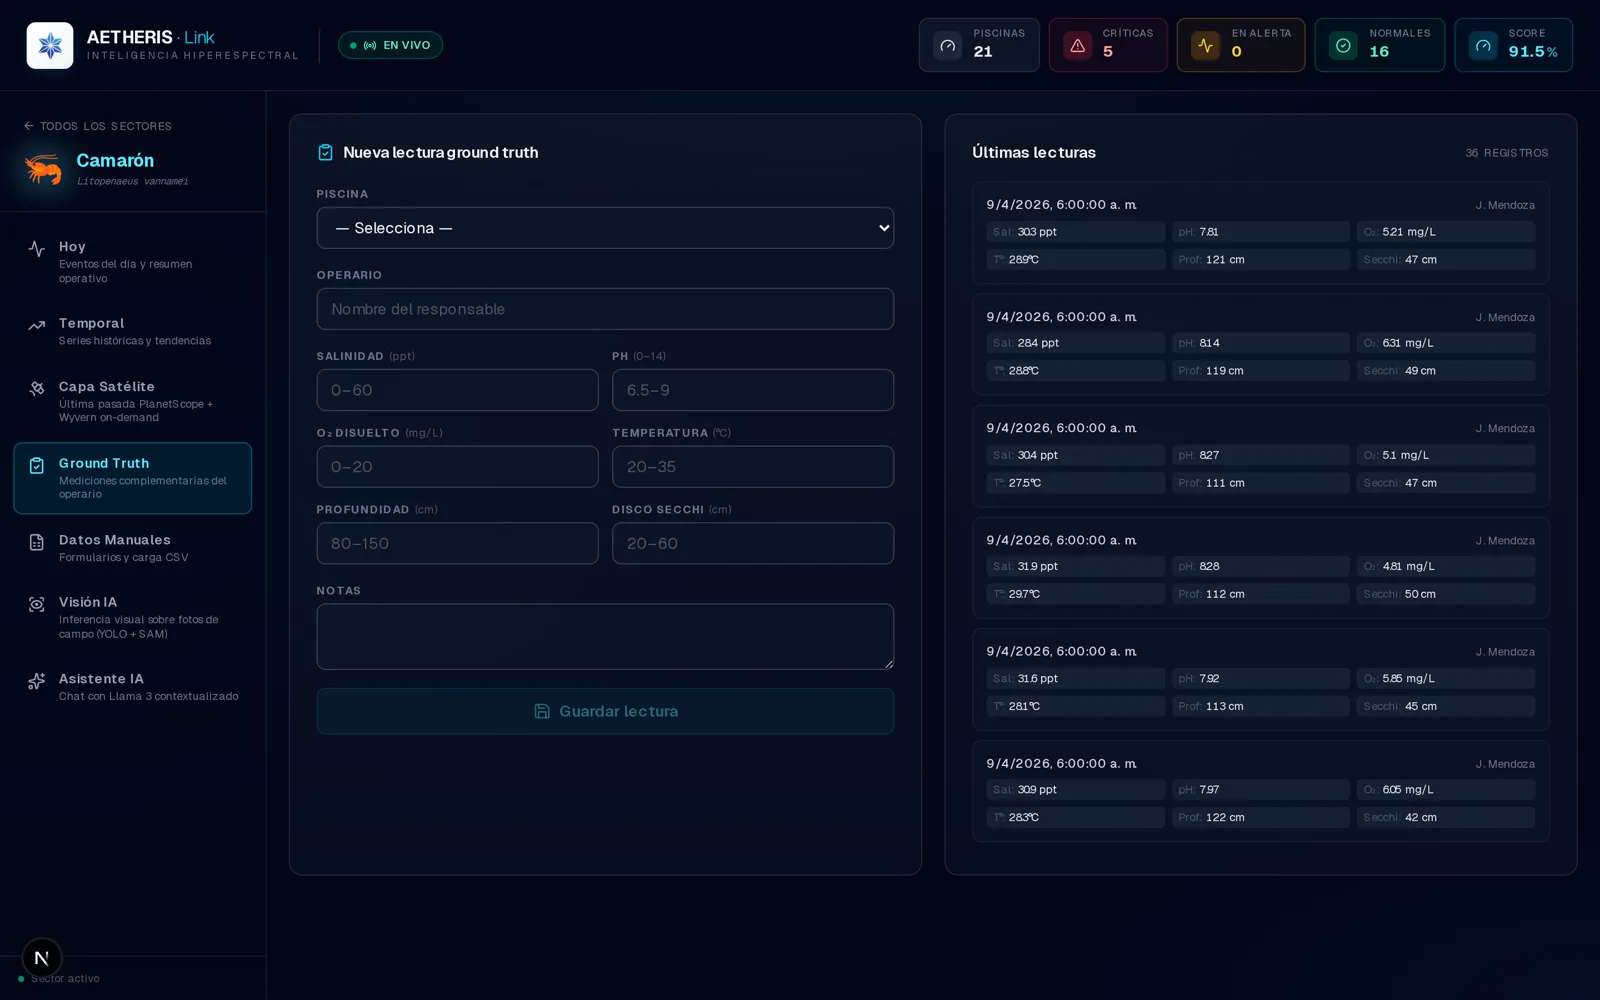Click the back arrow beside Todos los sectores

tap(29, 126)
